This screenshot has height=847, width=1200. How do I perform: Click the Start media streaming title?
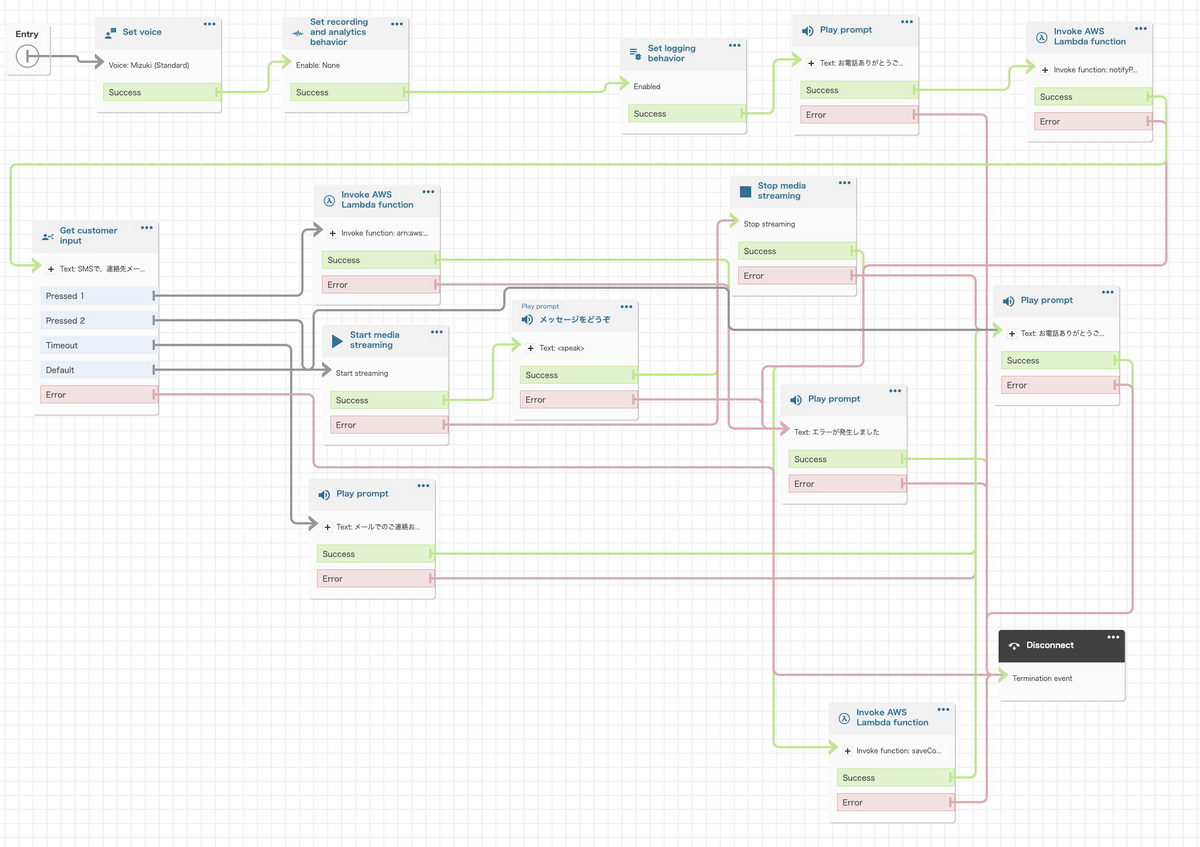pyautogui.click(x=374, y=340)
